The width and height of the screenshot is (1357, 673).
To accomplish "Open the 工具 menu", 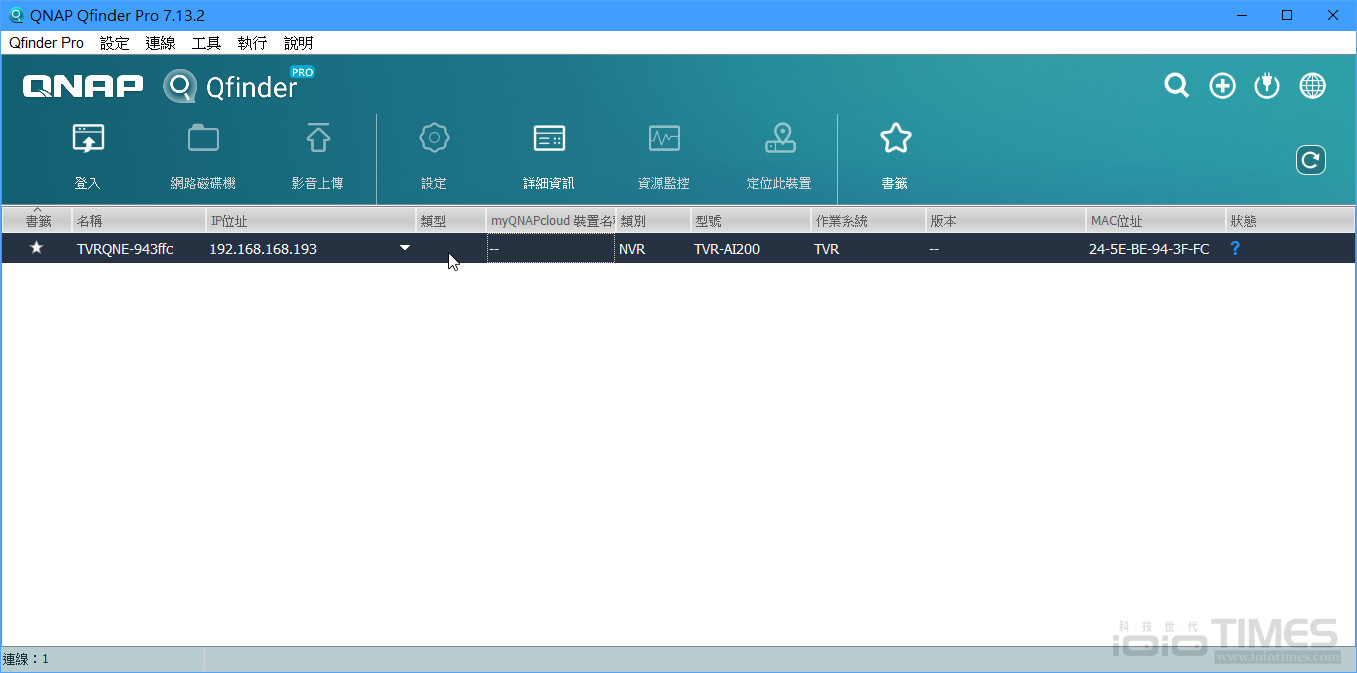I will [x=206, y=43].
